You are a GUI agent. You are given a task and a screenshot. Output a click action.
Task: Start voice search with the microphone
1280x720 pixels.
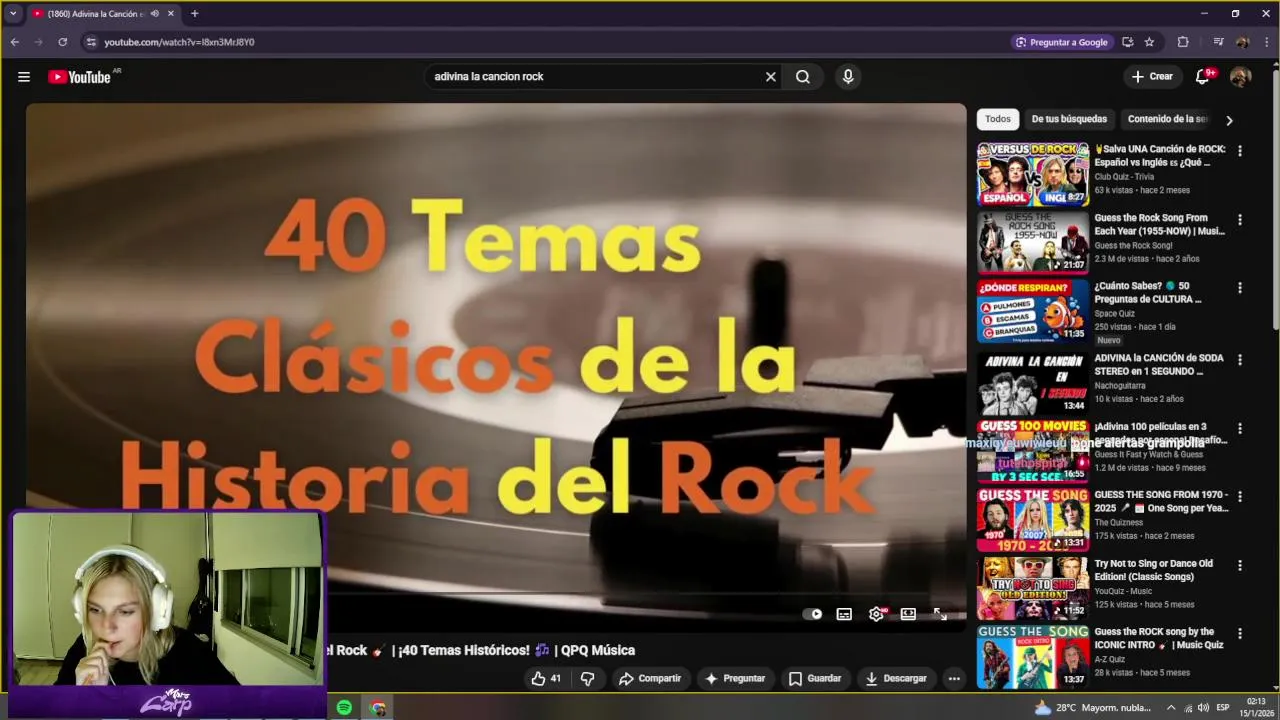848,77
